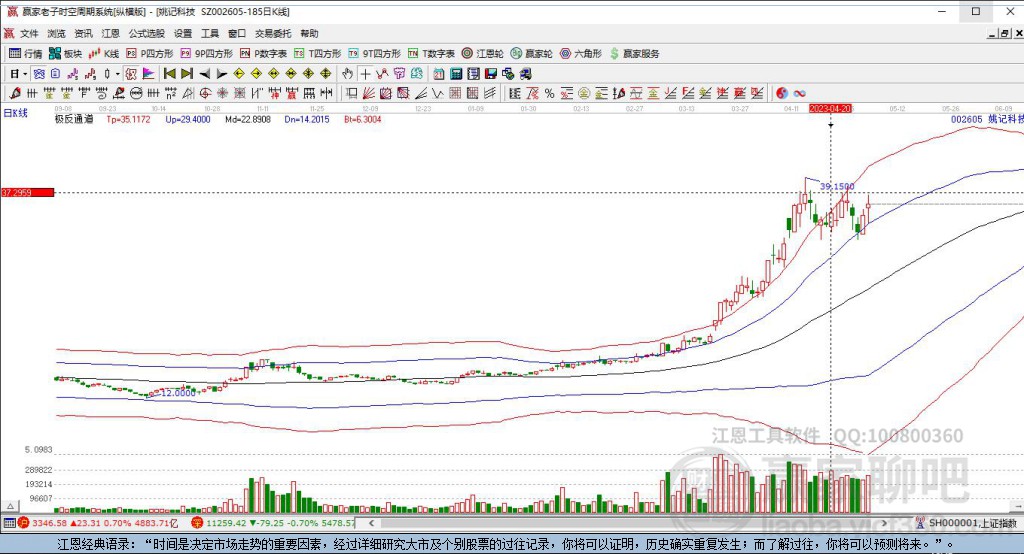The width and height of the screenshot is (1024, 554).
Task: Step forward with the black right arrow
Action: (x=222, y=73)
